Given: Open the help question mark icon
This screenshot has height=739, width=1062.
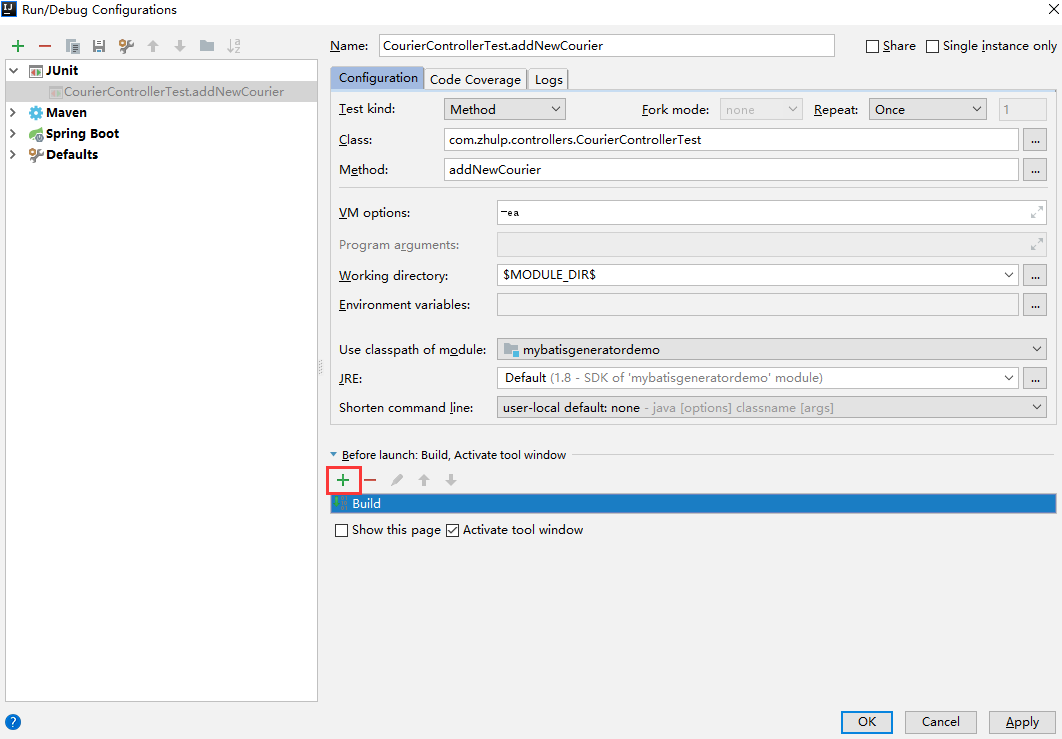Looking at the screenshot, I should point(13,722).
